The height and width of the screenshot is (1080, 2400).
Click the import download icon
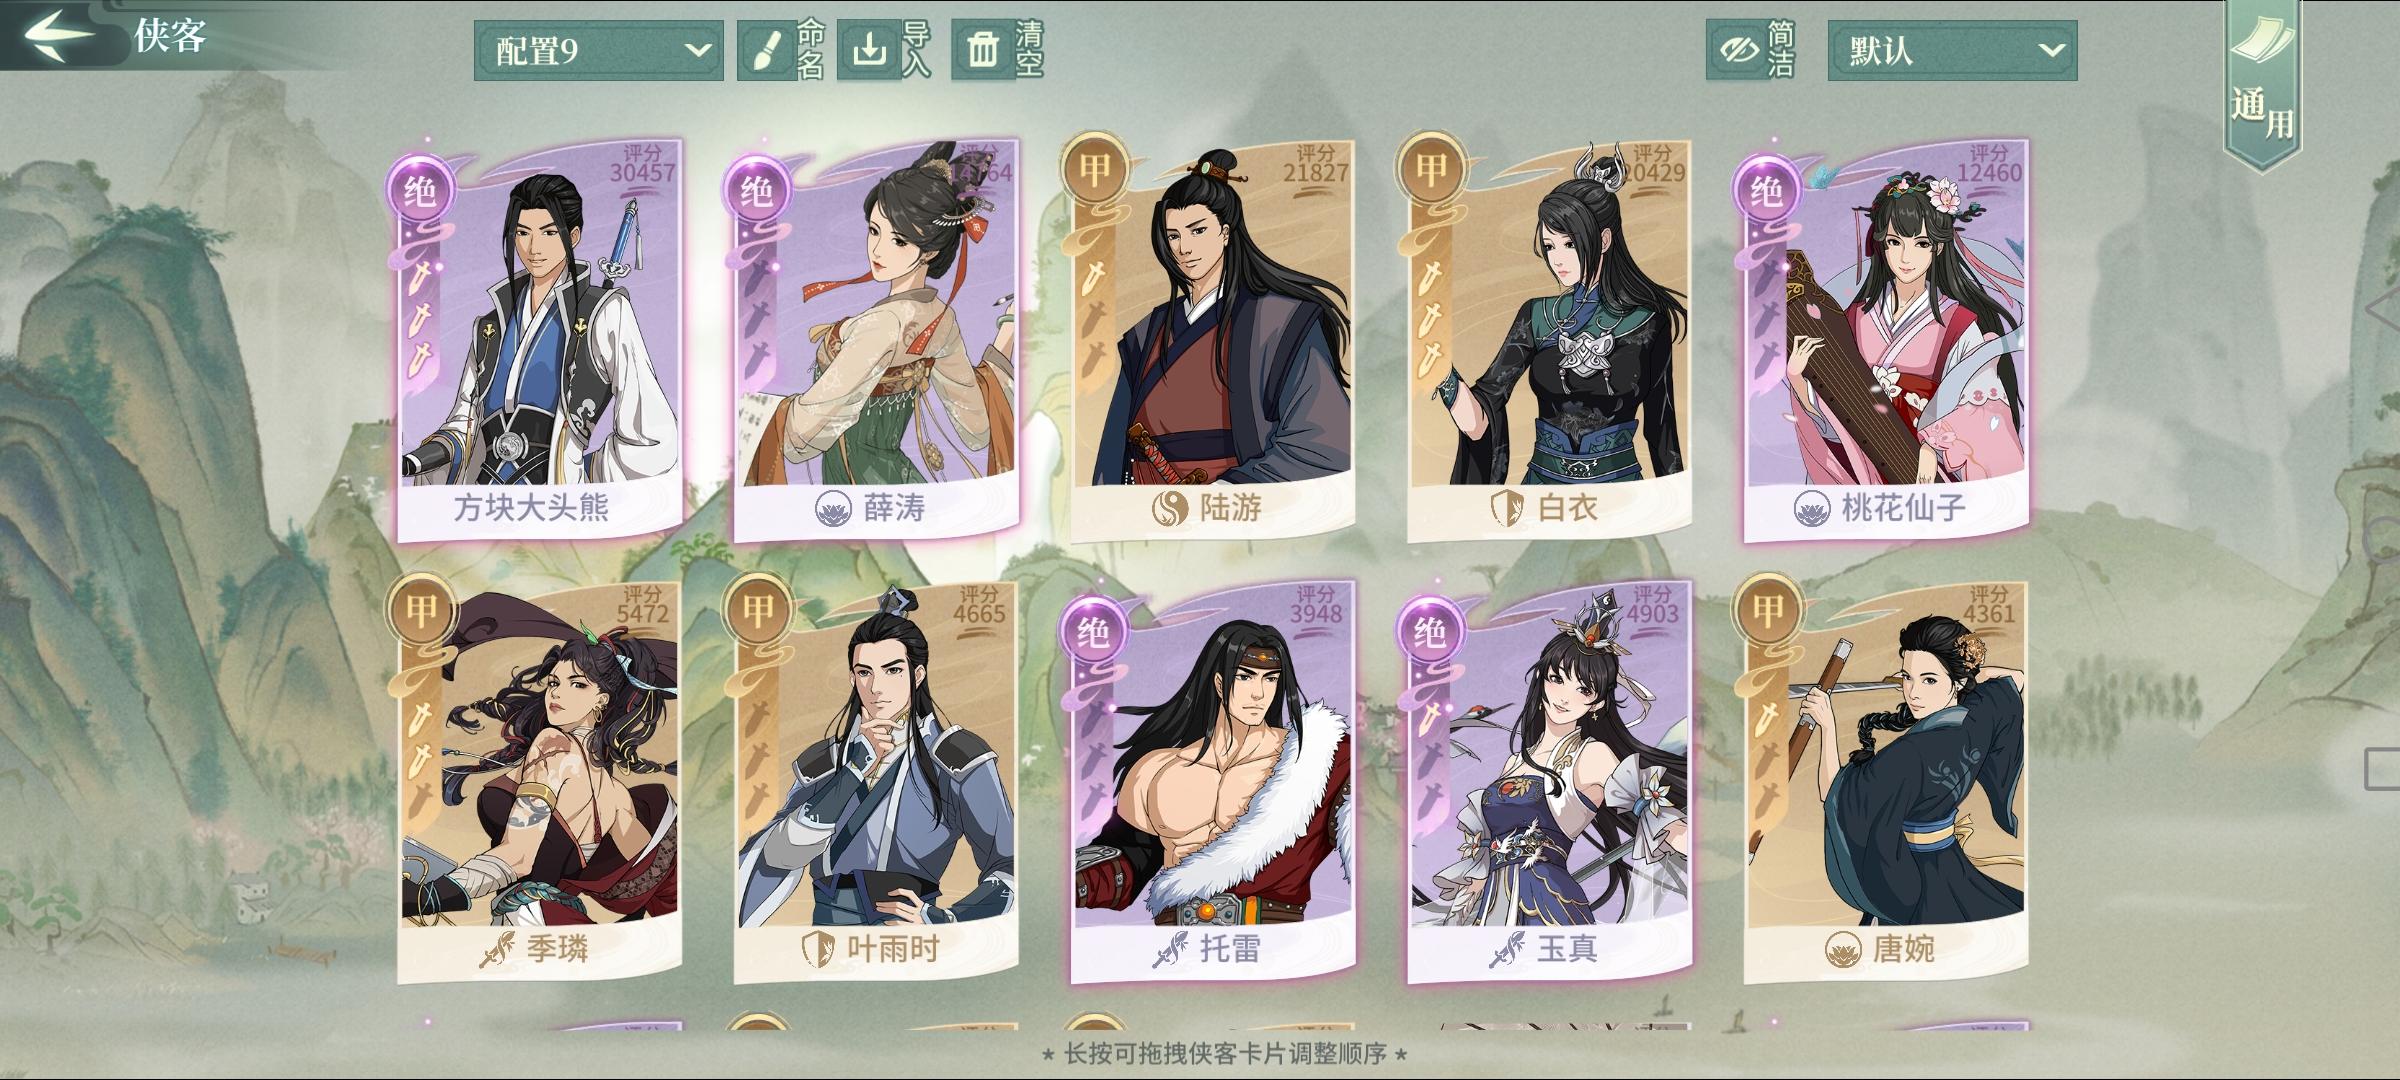click(868, 50)
